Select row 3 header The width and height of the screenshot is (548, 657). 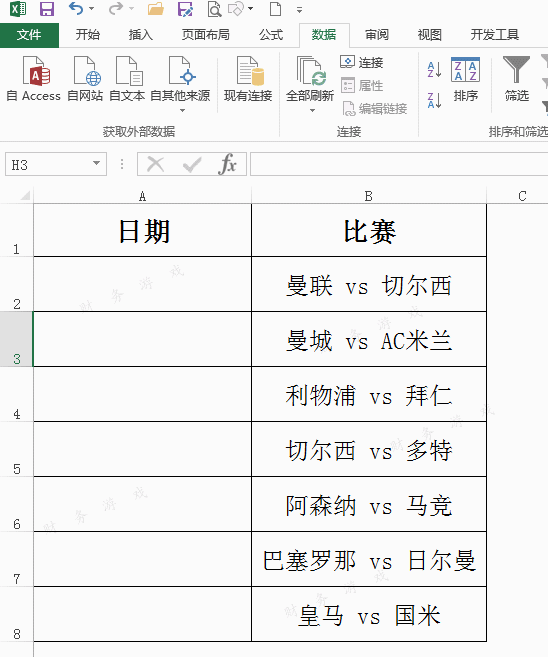coord(16,339)
